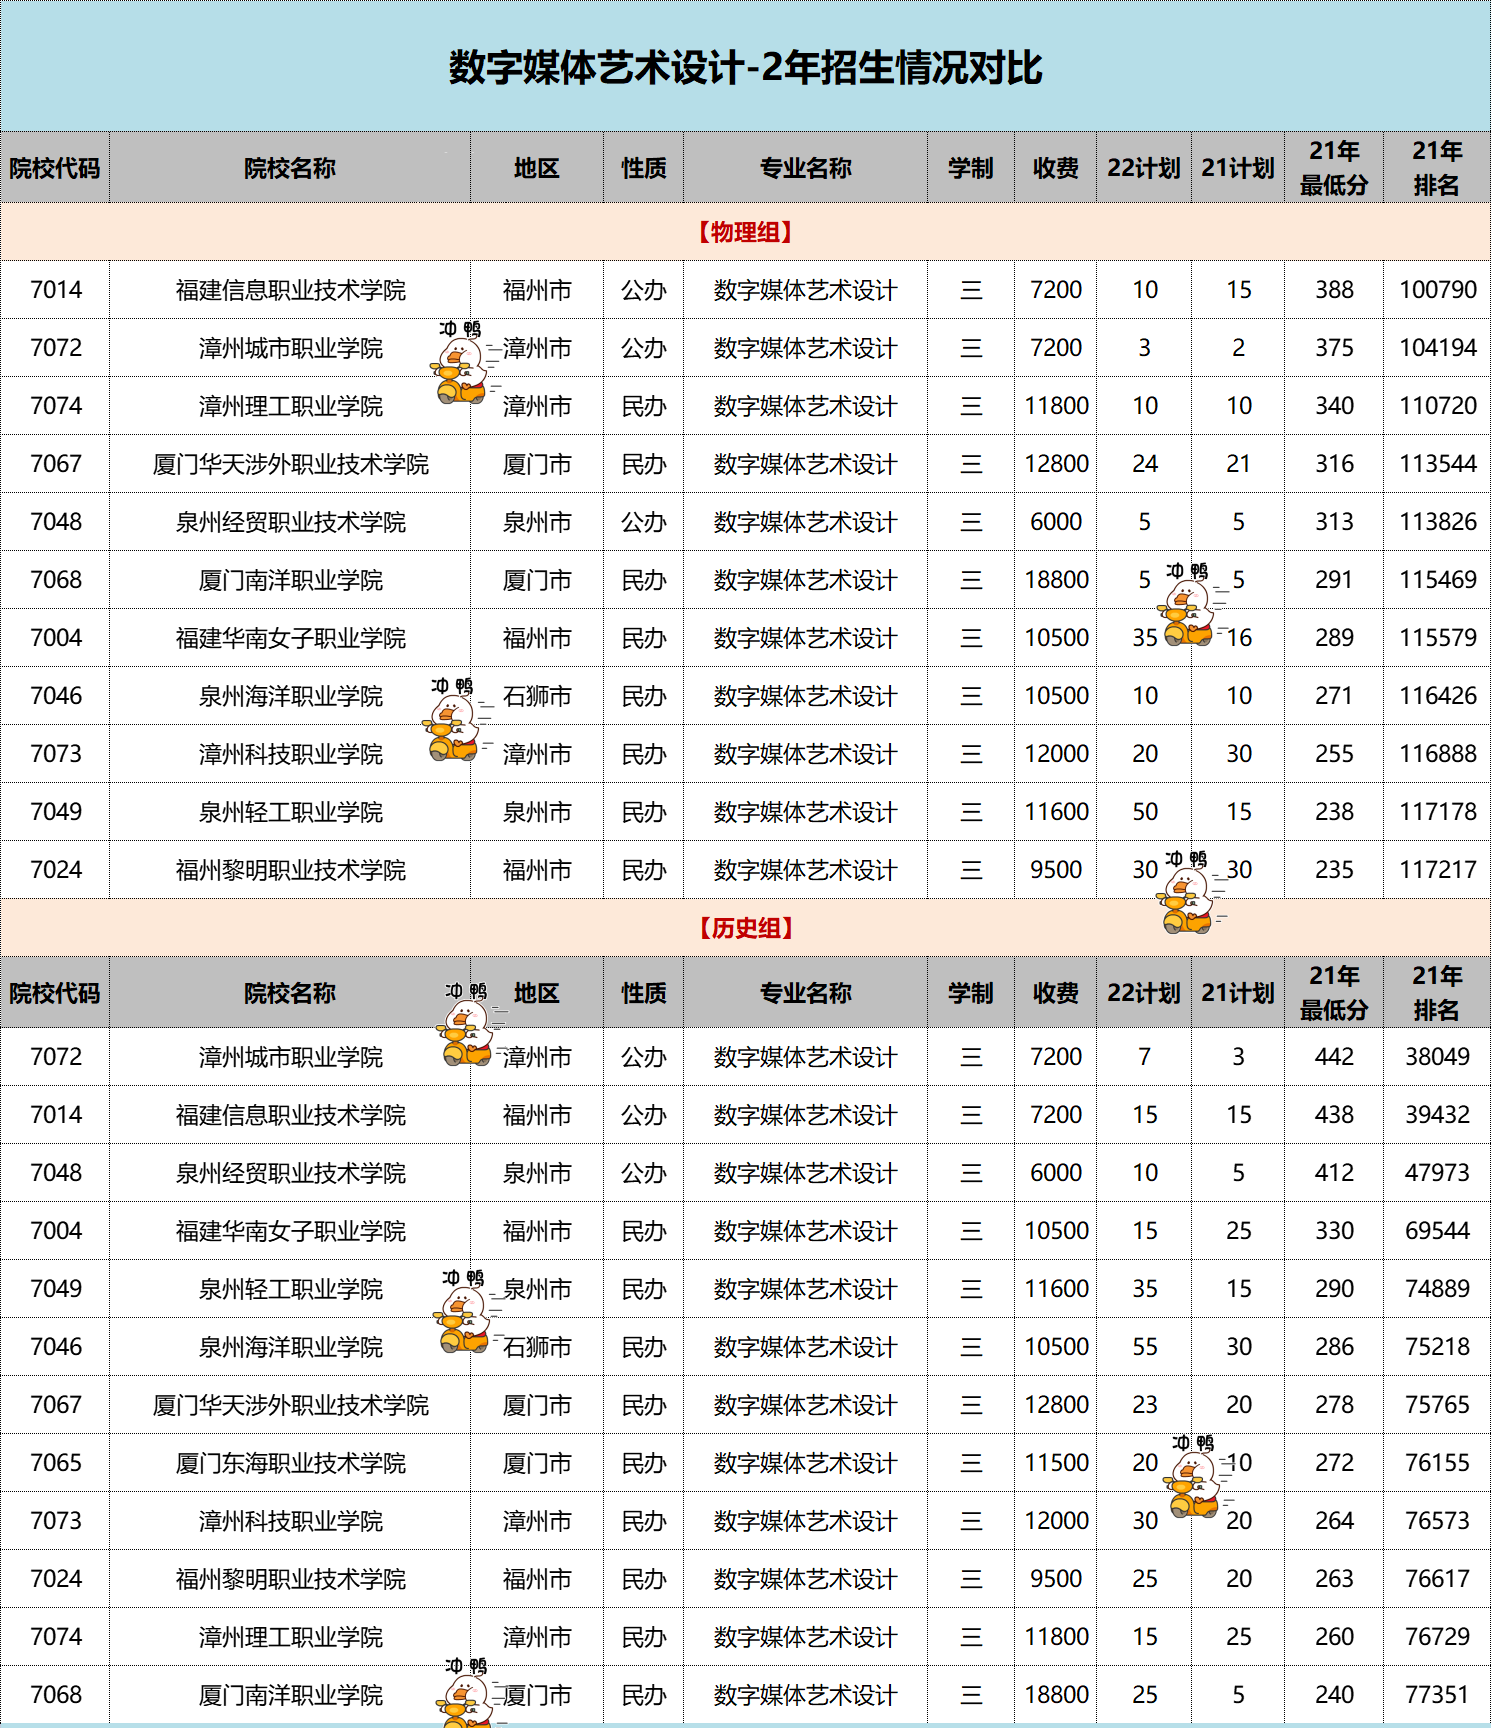Click school code 7024 in row ranked 117217
1491x1728 pixels.
[x=56, y=870]
